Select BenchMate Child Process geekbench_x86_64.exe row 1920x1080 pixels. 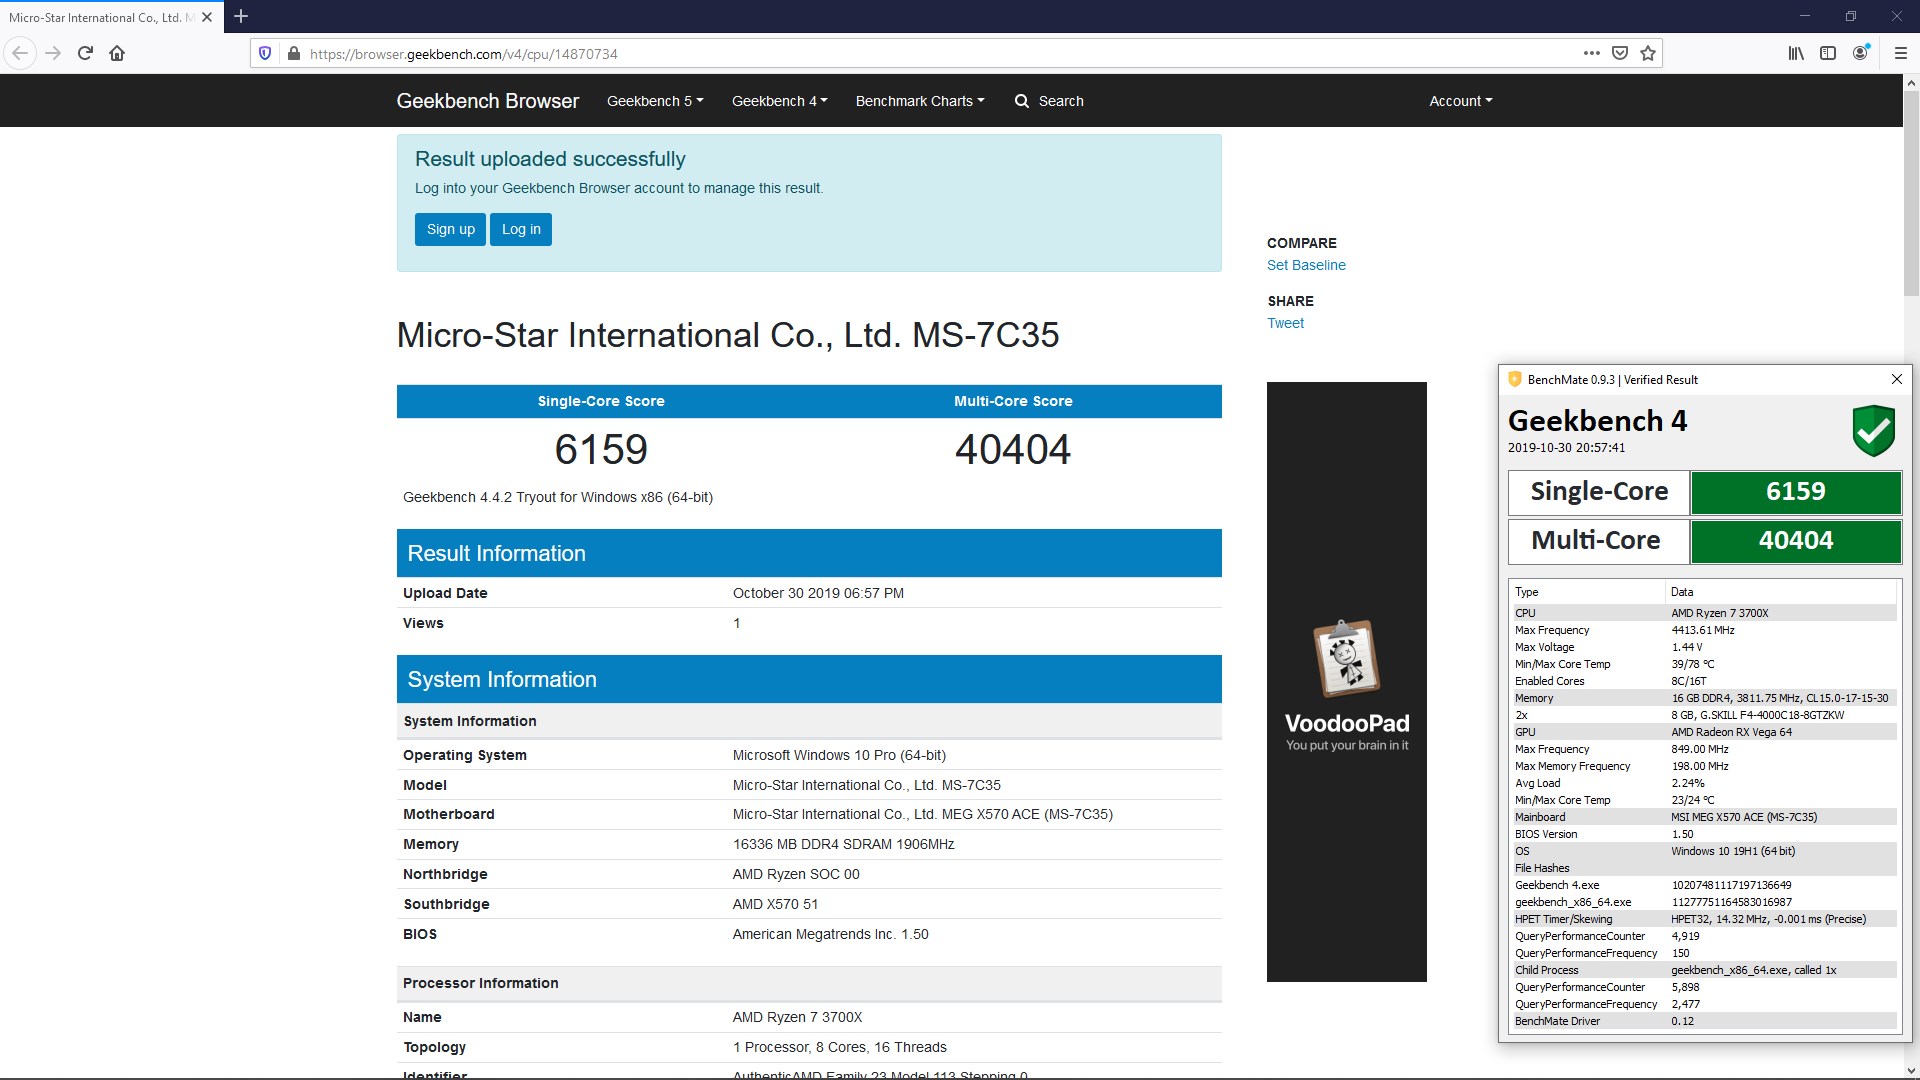pos(1704,970)
